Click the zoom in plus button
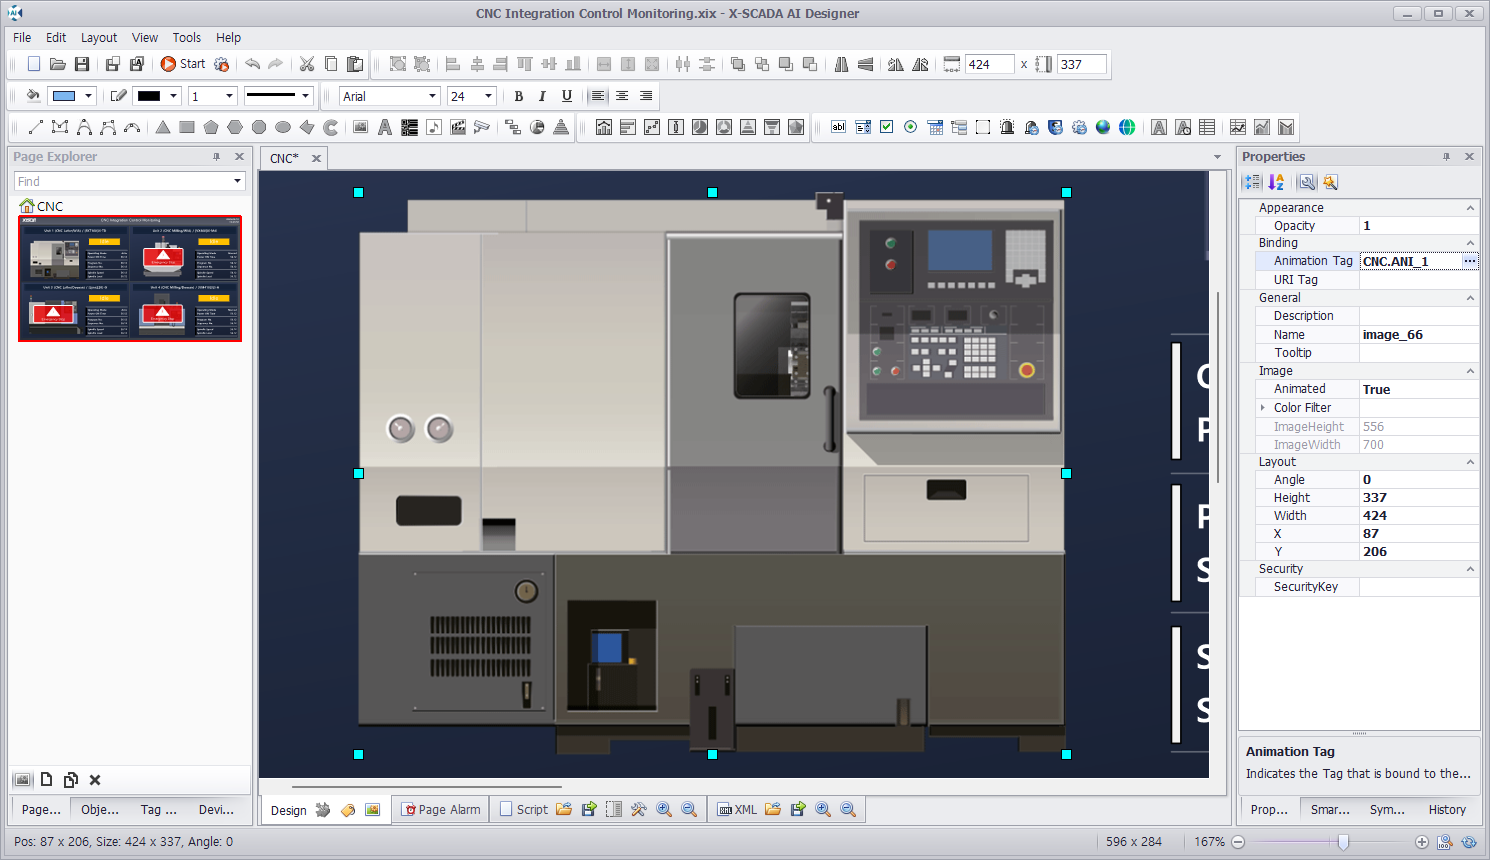 point(1421,842)
